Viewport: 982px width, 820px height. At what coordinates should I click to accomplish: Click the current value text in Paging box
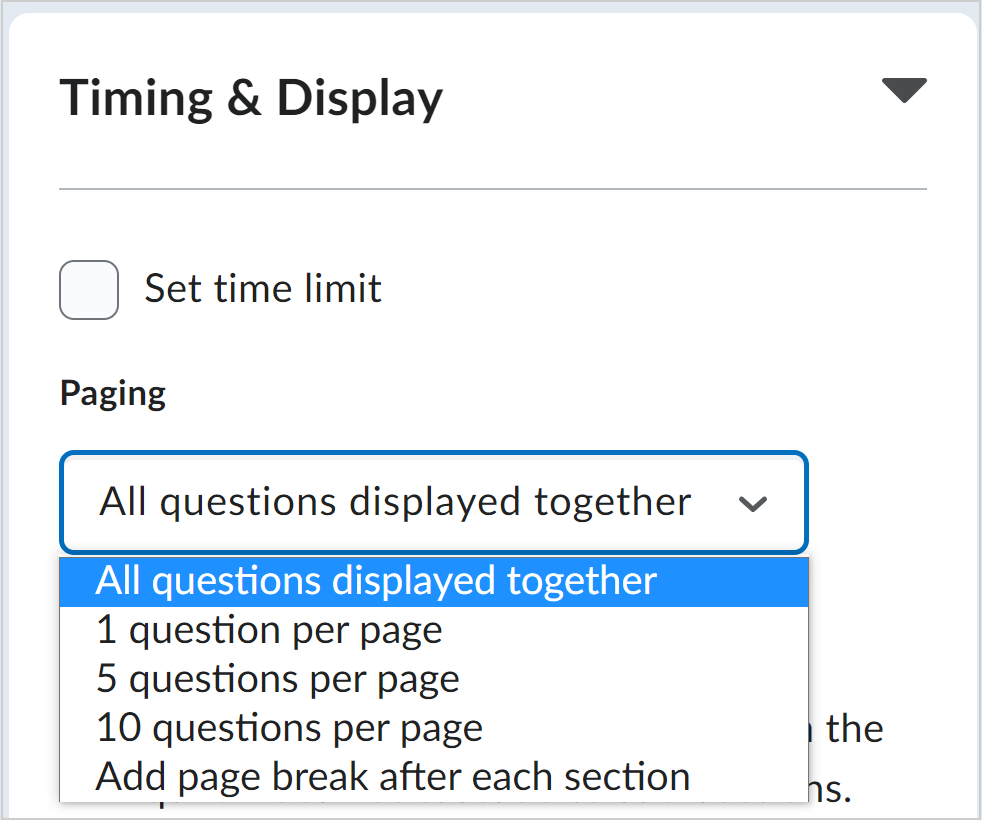pos(395,502)
